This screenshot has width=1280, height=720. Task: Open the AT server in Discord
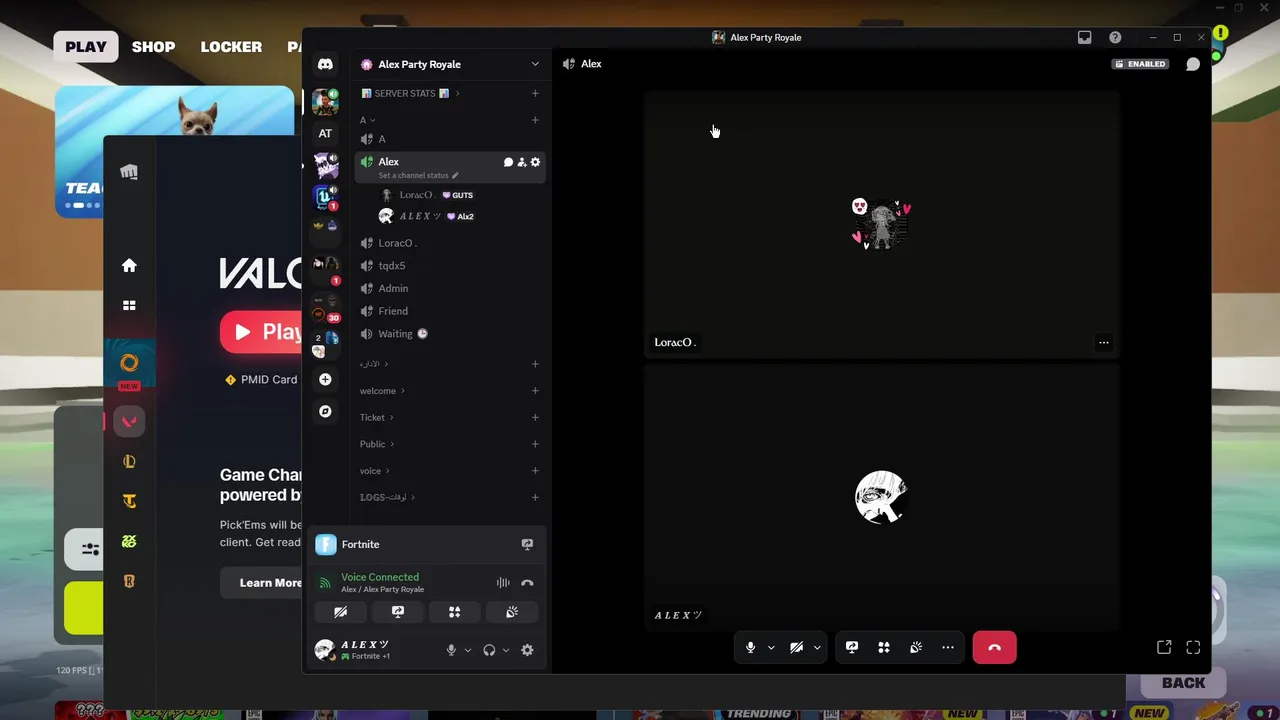[x=325, y=133]
